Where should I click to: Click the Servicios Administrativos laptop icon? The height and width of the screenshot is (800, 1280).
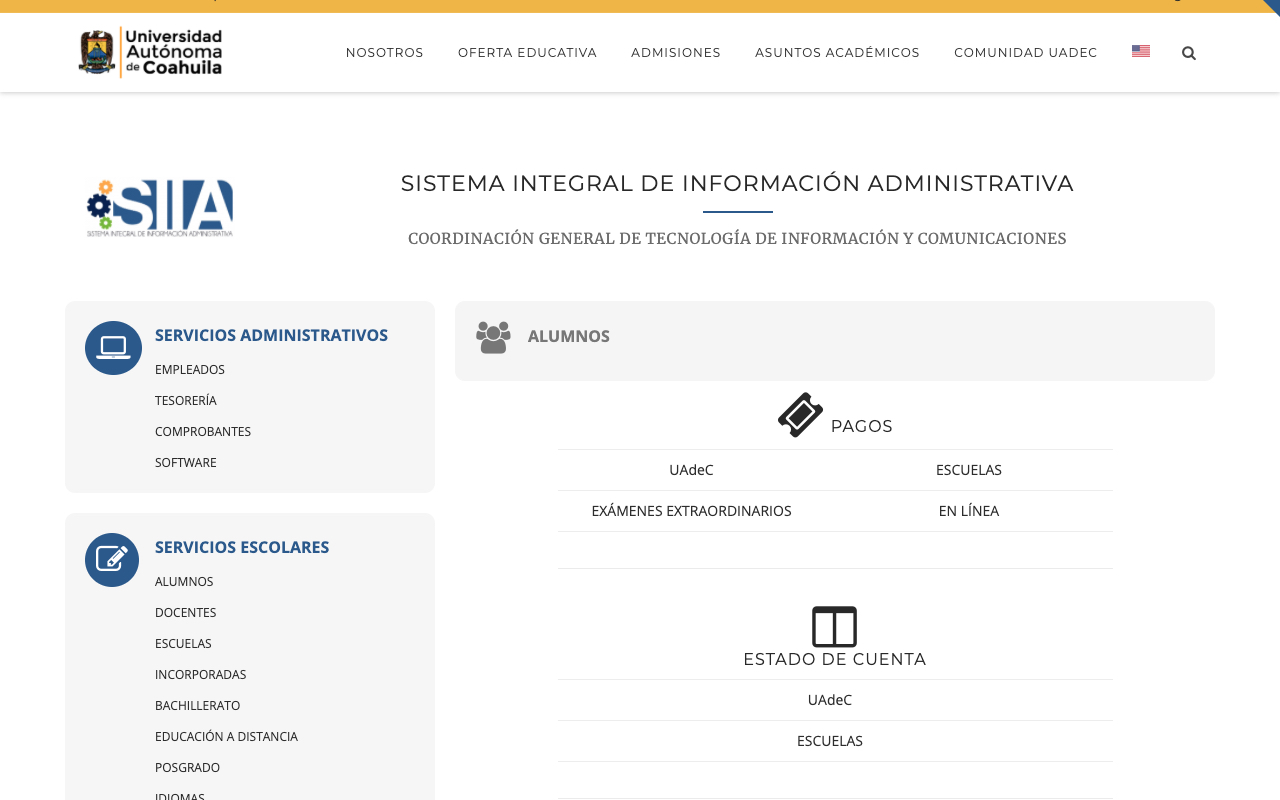tap(113, 348)
